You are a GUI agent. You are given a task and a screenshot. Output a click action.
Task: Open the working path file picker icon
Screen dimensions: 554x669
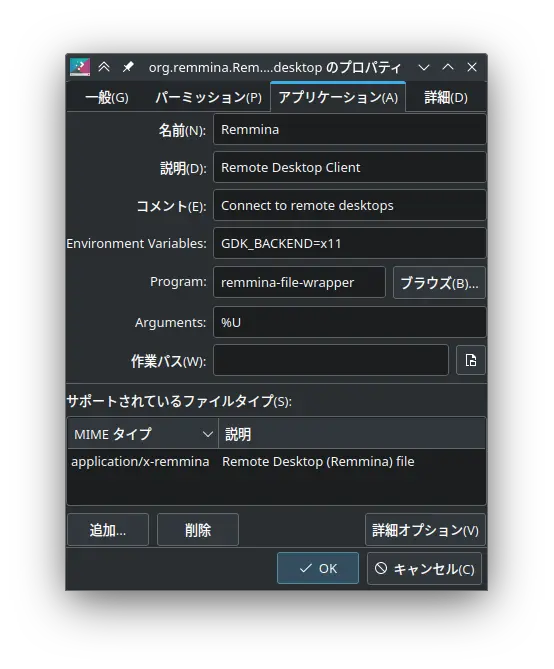[x=471, y=360]
